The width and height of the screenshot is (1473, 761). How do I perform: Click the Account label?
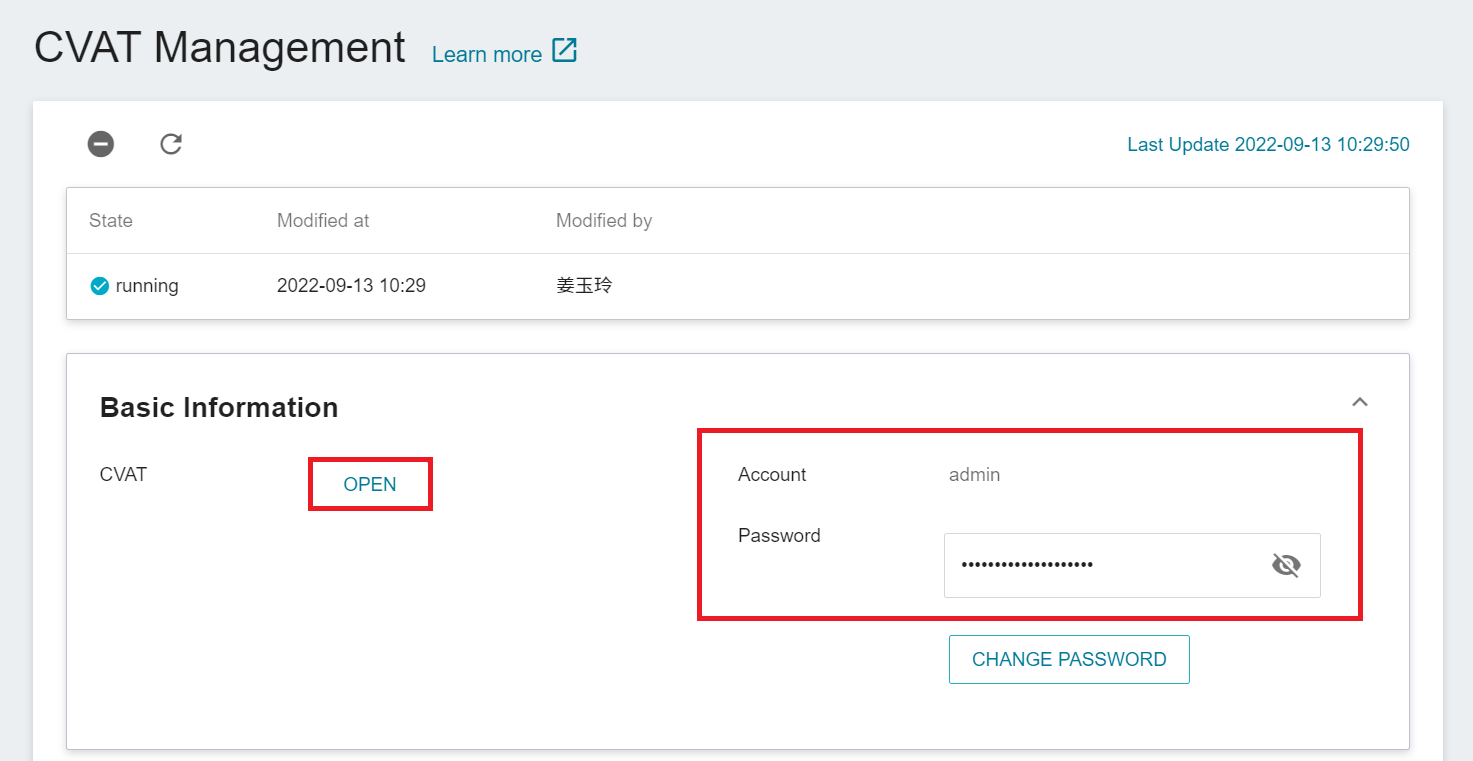pyautogui.click(x=772, y=474)
